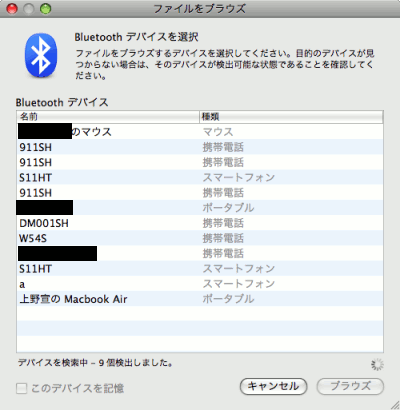Click the green zoom window button
This screenshot has width=400, height=410.
click(45, 9)
